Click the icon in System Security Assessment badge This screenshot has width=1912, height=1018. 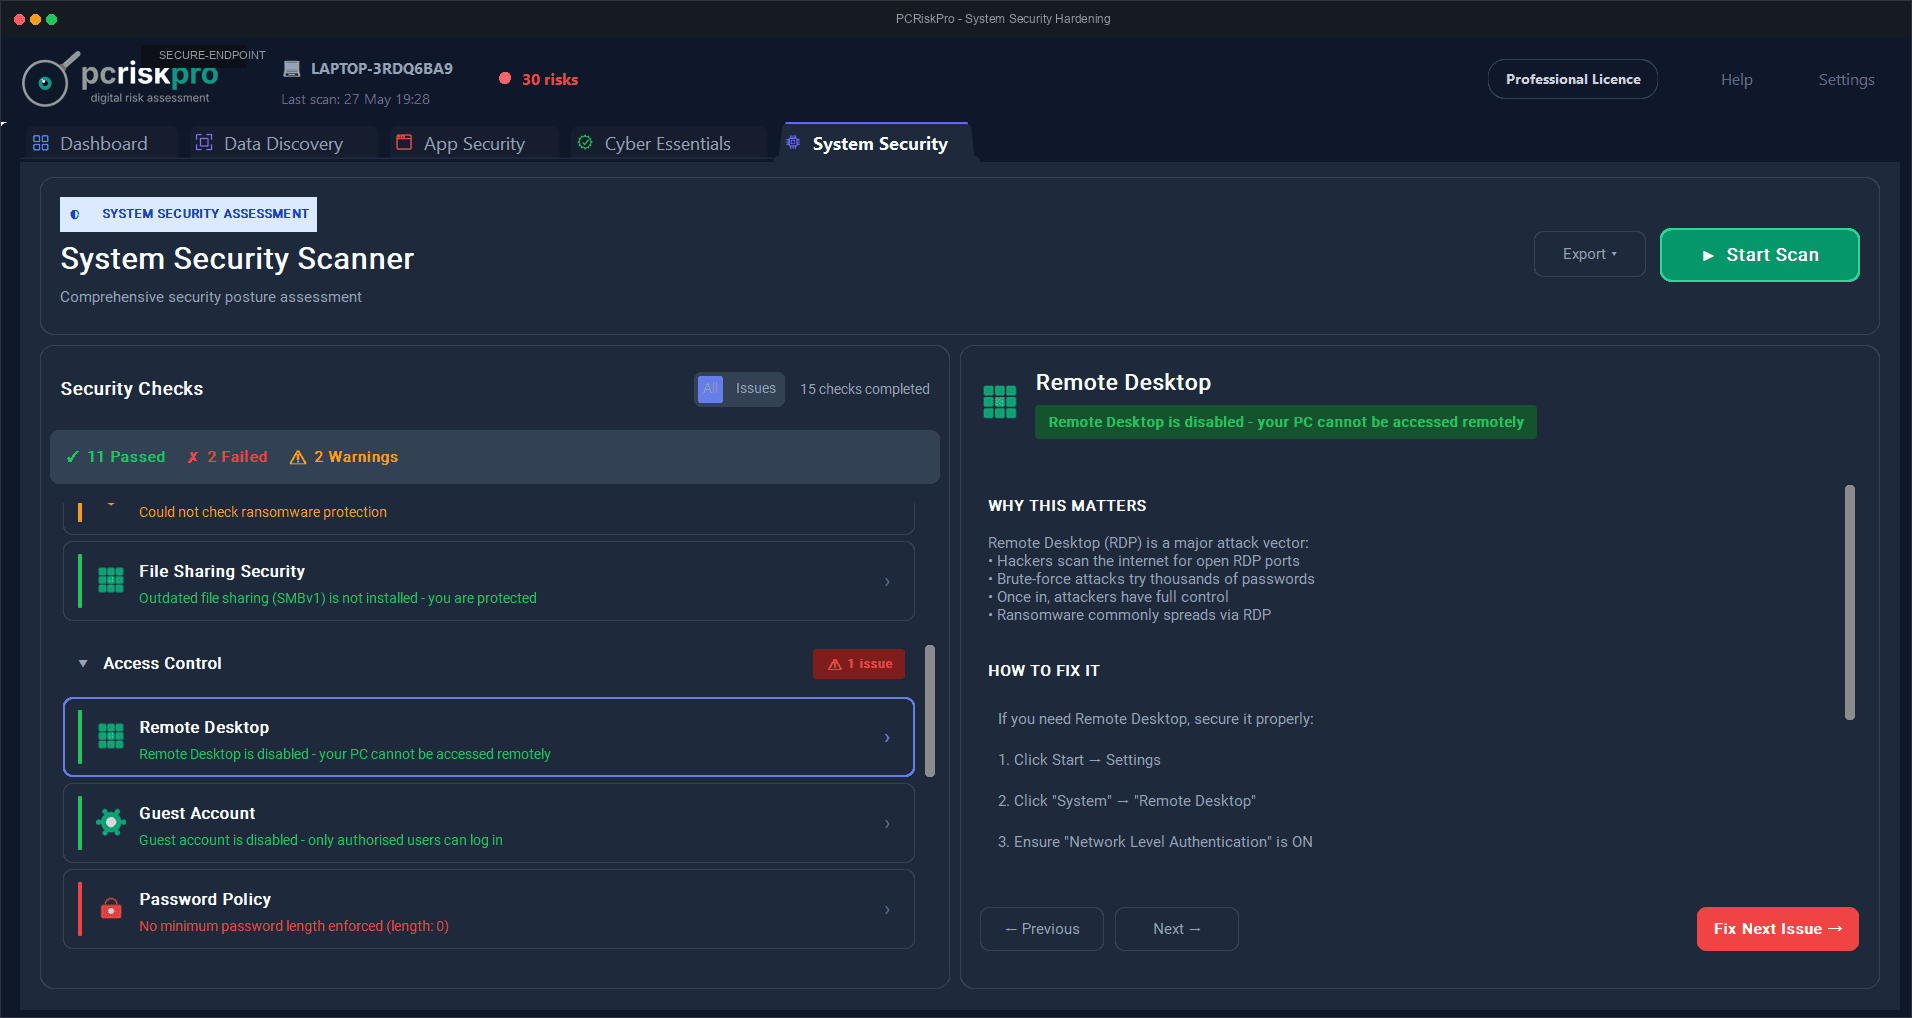[x=75, y=214]
